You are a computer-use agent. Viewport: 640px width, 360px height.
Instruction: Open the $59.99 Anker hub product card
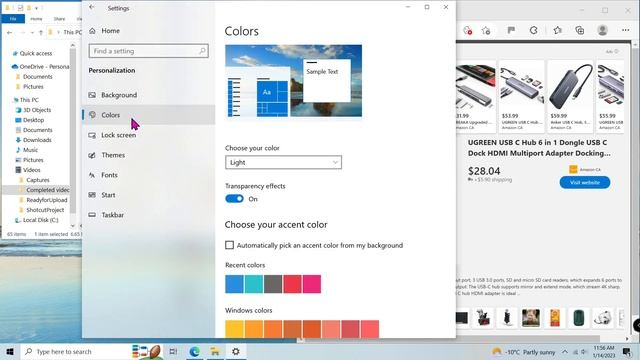tap(570, 96)
